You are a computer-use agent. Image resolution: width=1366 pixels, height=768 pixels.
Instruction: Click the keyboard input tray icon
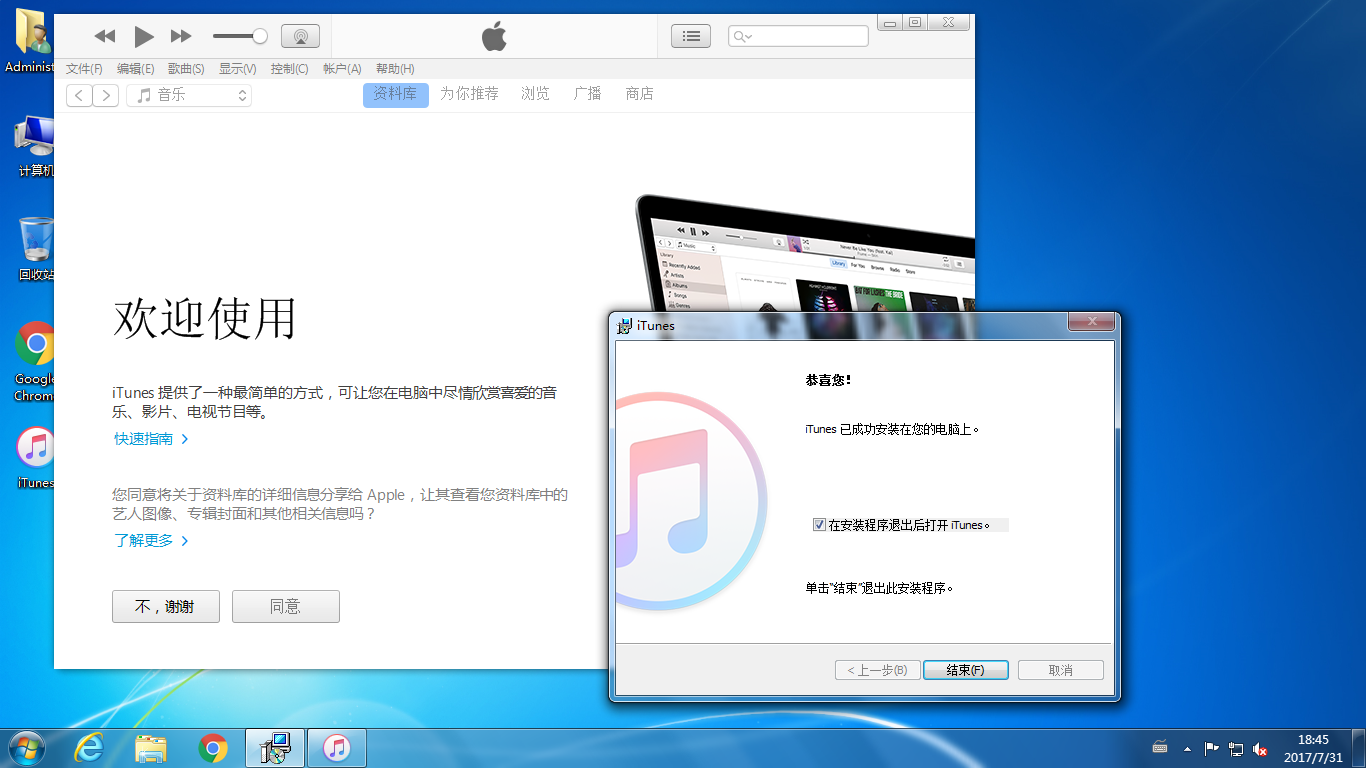pyautogui.click(x=1161, y=748)
